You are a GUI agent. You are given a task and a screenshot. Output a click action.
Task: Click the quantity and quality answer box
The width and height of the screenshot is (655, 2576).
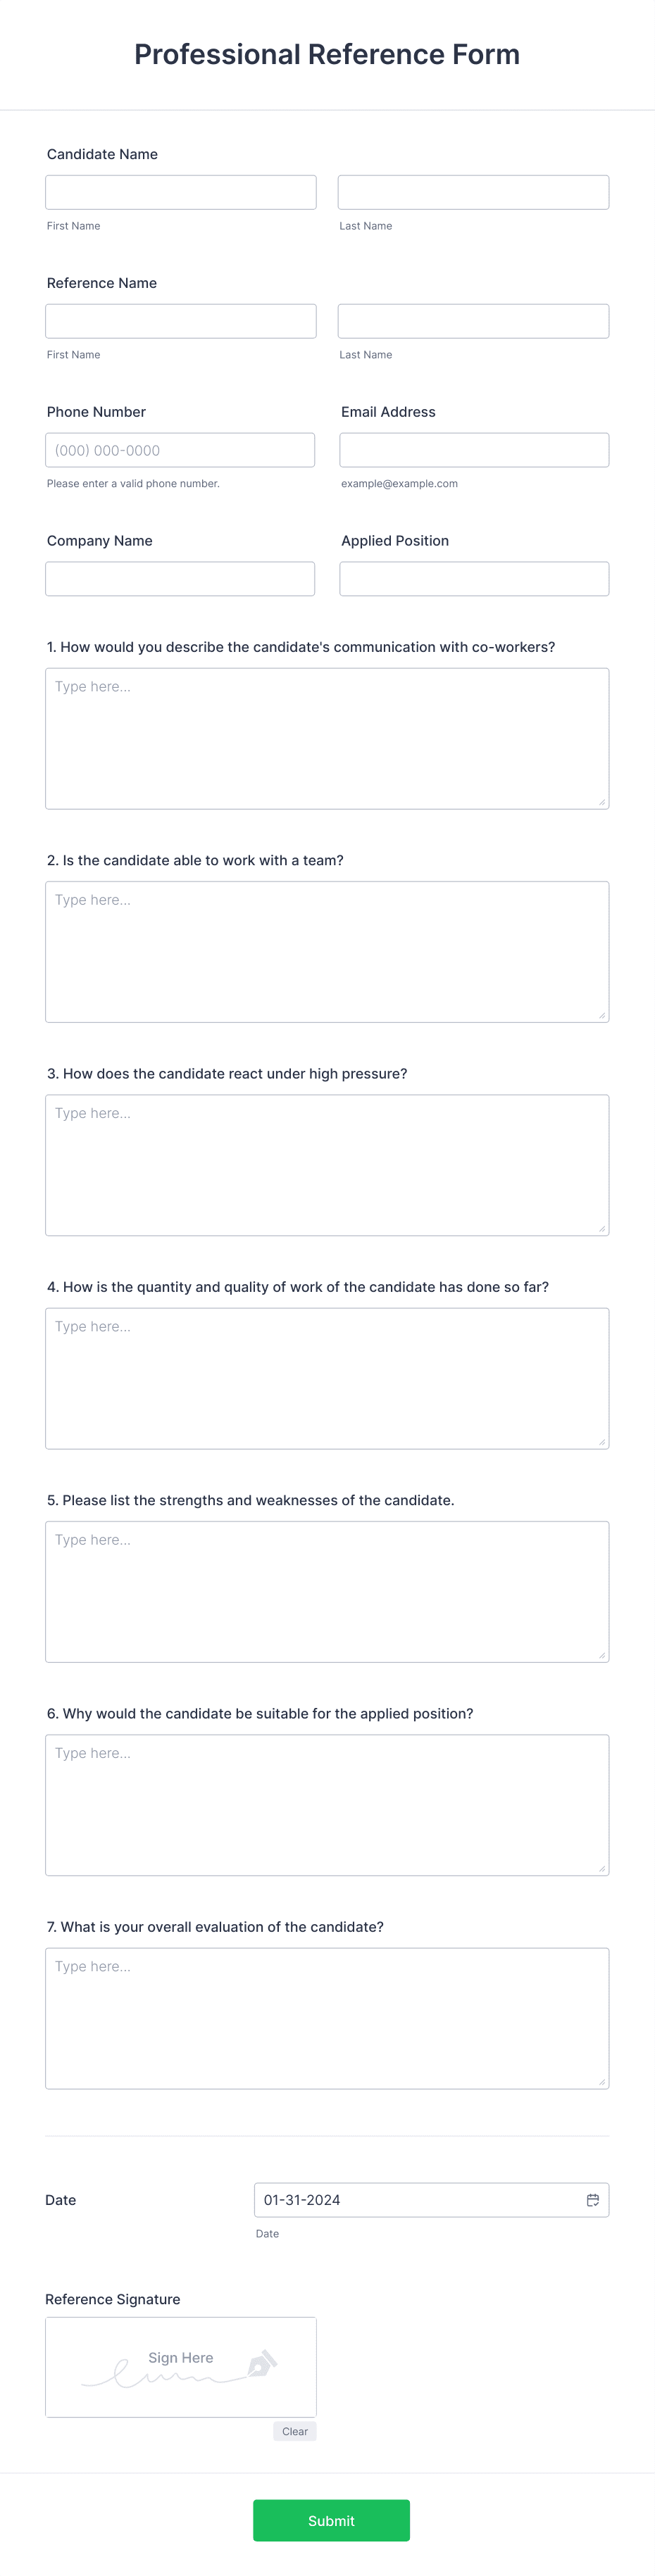(x=327, y=1378)
